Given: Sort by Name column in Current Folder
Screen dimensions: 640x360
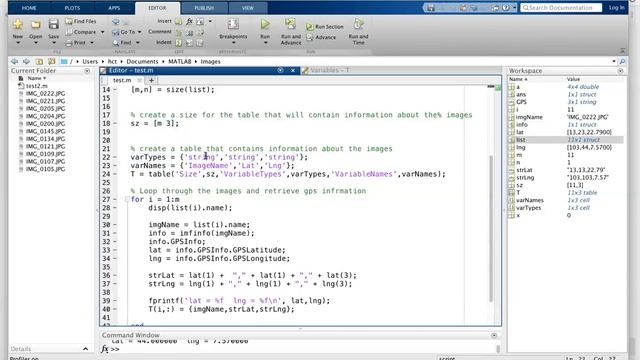Looking at the screenshot, I should click(x=37, y=78).
